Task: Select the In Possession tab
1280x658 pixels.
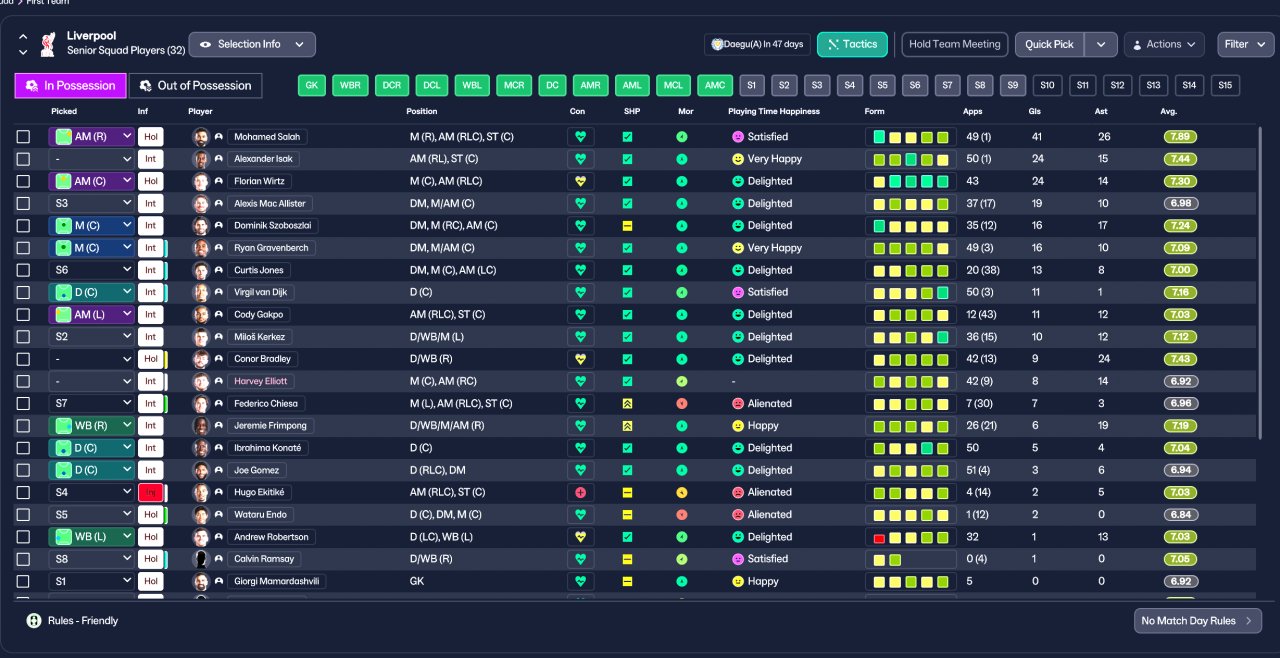Action: click(71, 86)
